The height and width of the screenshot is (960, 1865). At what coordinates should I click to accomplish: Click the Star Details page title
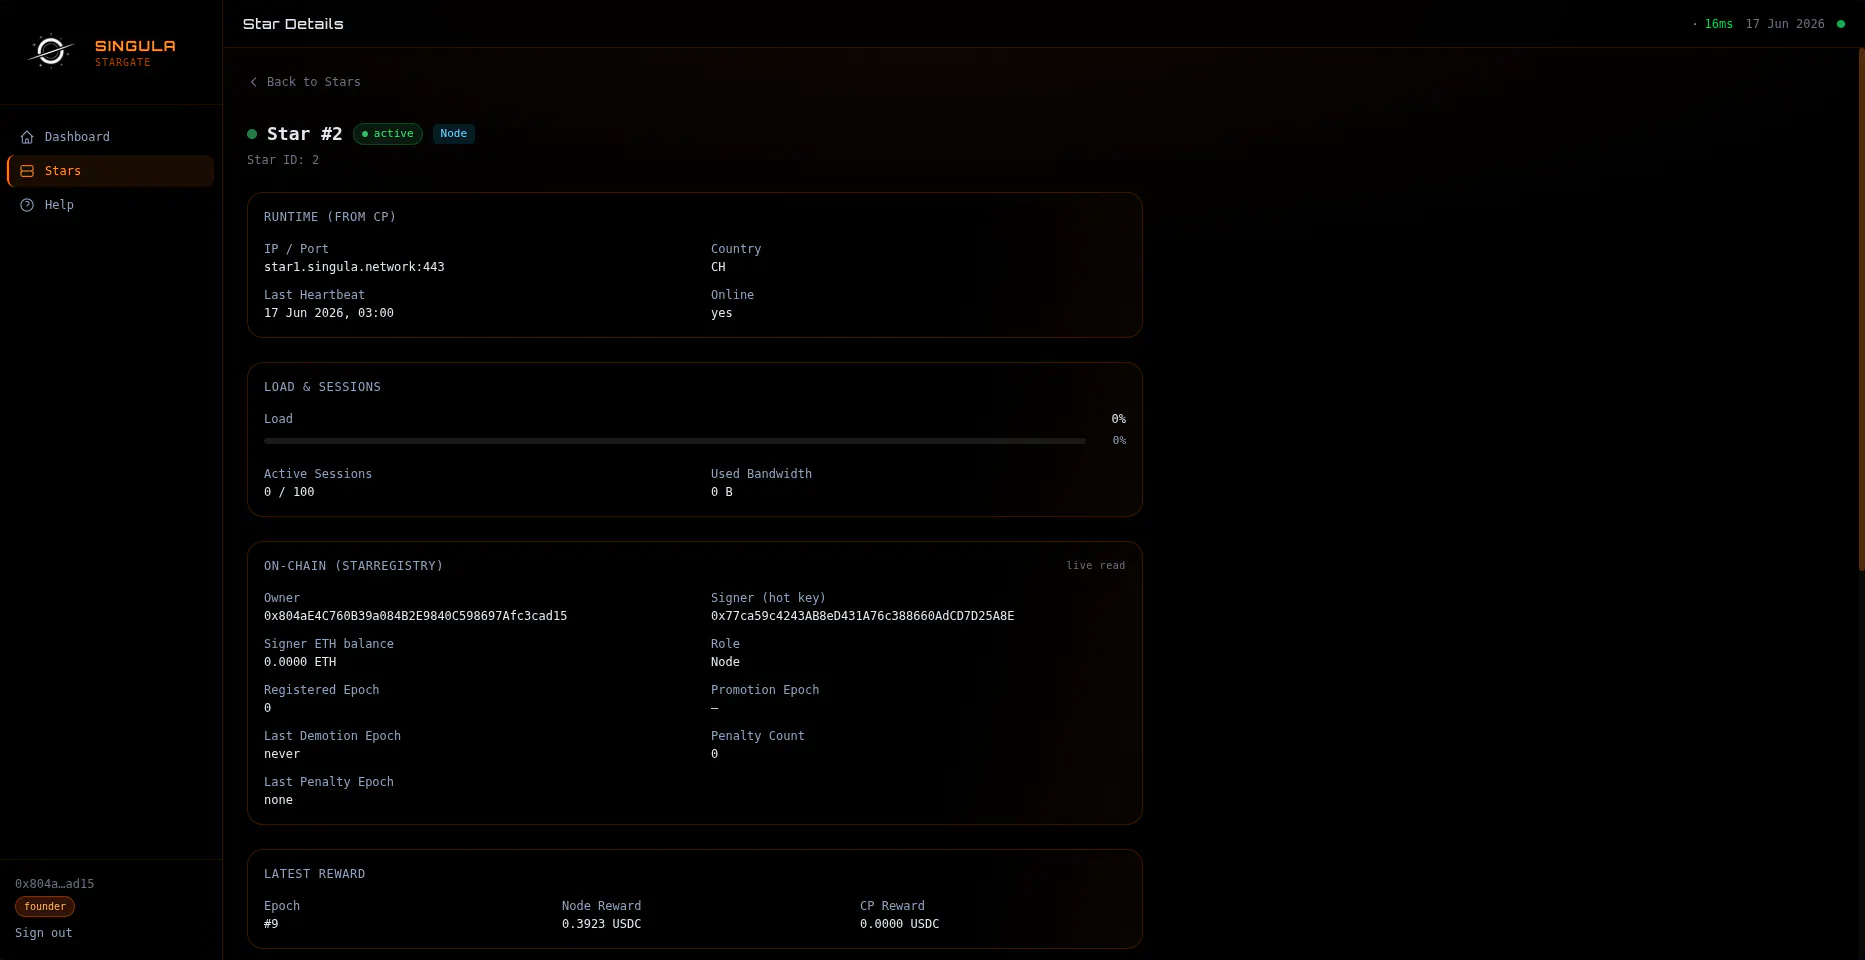[293, 24]
